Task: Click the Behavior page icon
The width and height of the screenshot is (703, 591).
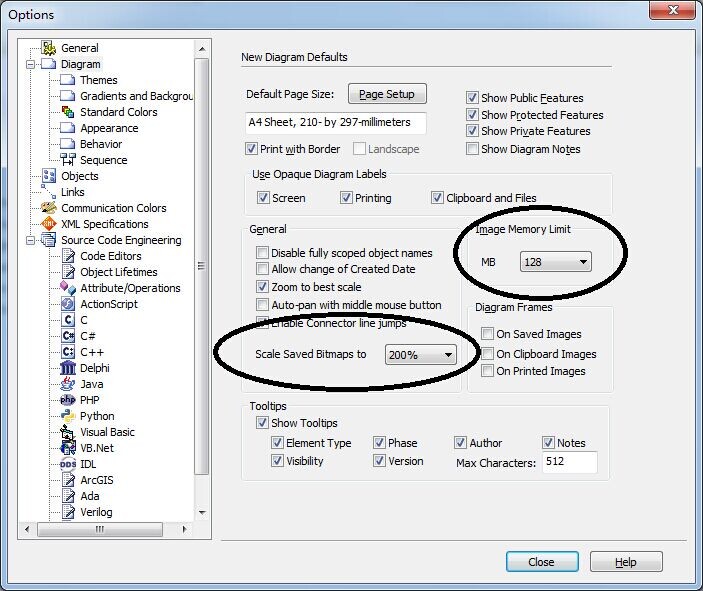Action: [68, 144]
